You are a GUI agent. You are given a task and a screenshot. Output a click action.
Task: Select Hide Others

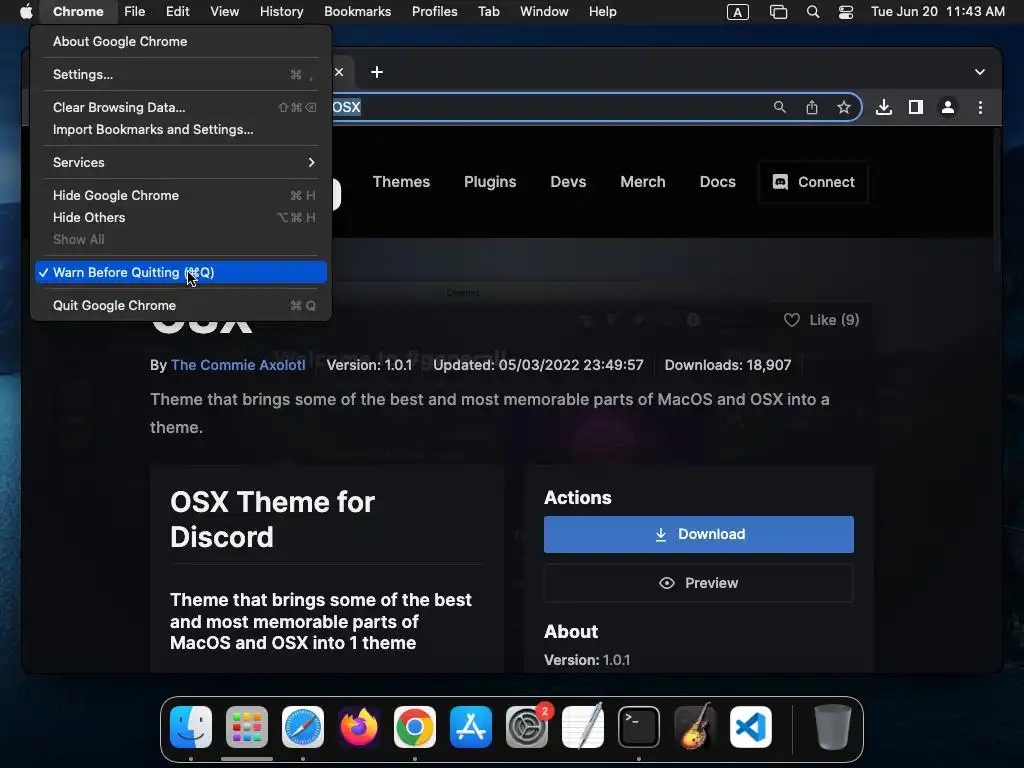[181, 217]
